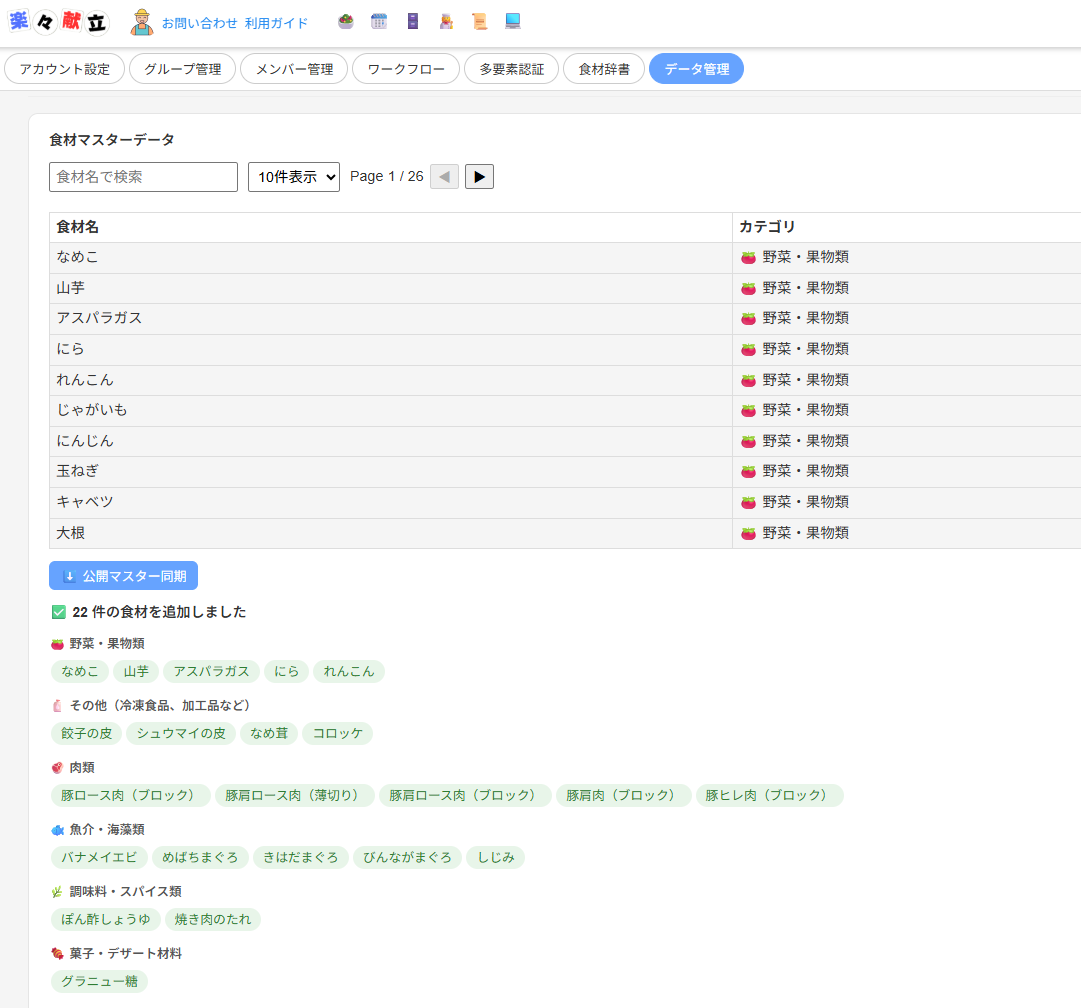Select the アスパラガス table row
Viewport: 1081px width, 1008px height.
(565, 319)
